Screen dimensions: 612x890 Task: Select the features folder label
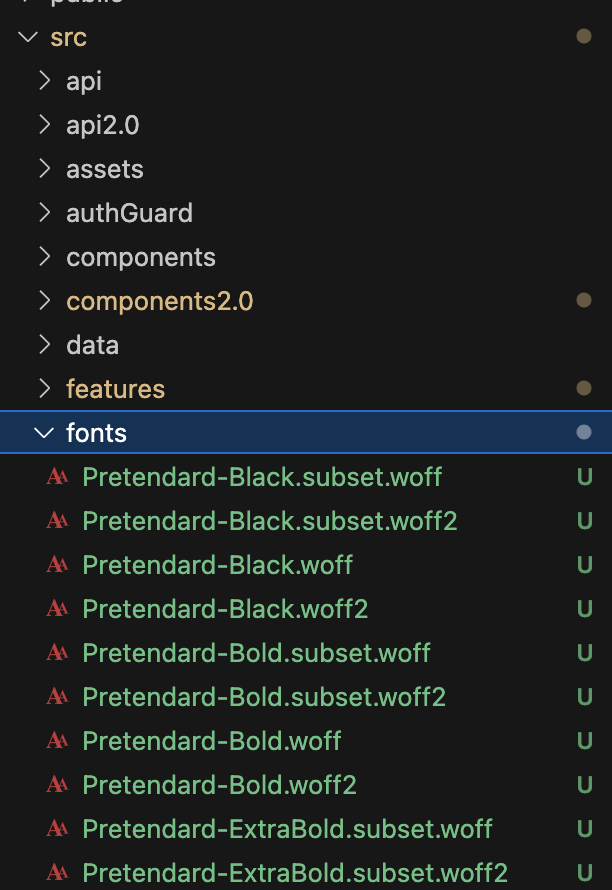pos(116,389)
